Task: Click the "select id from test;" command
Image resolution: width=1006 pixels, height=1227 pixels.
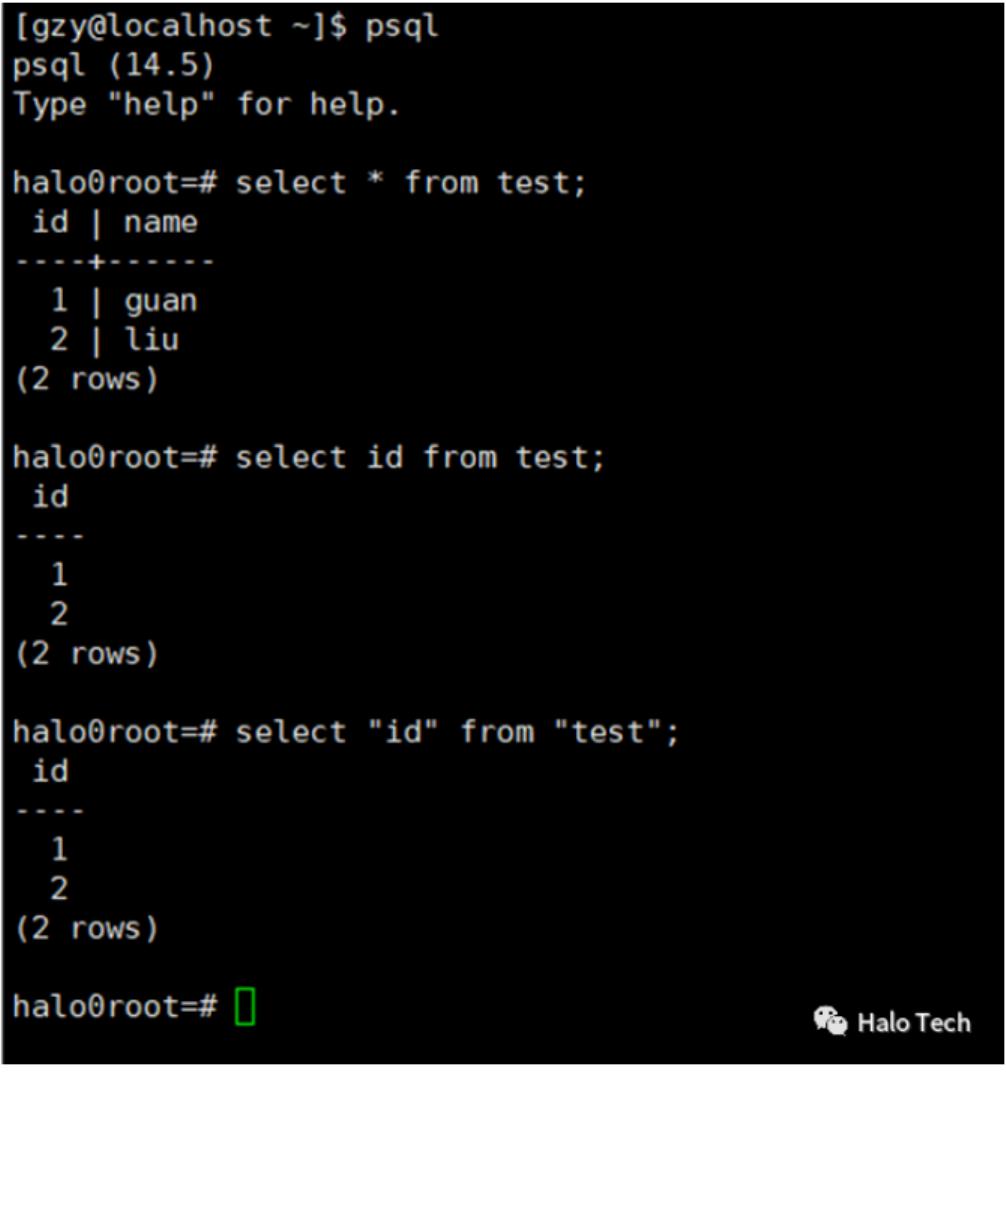Action: click(420, 458)
